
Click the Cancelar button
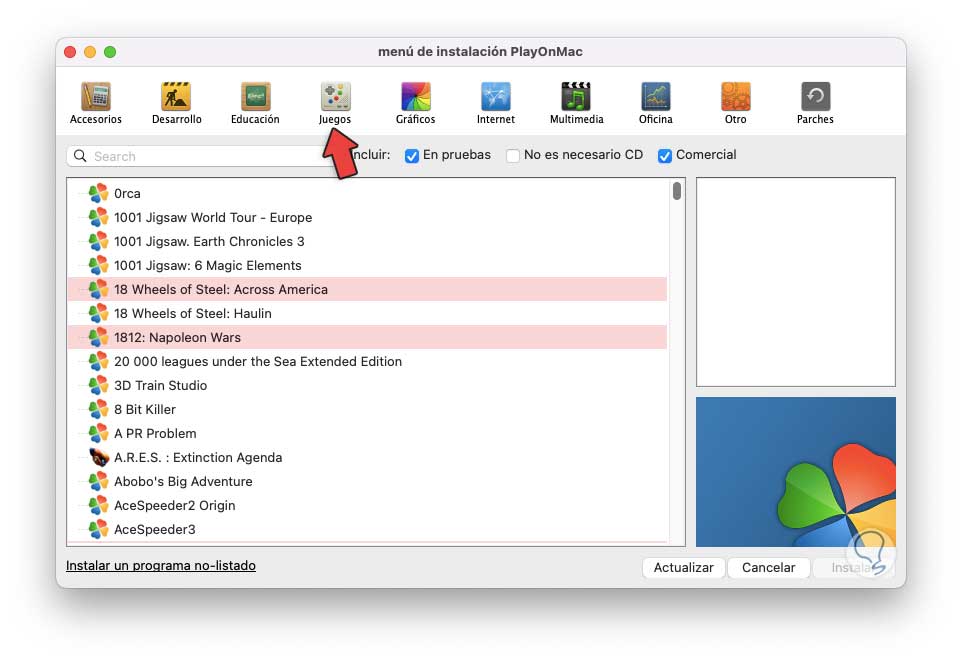tap(768, 568)
